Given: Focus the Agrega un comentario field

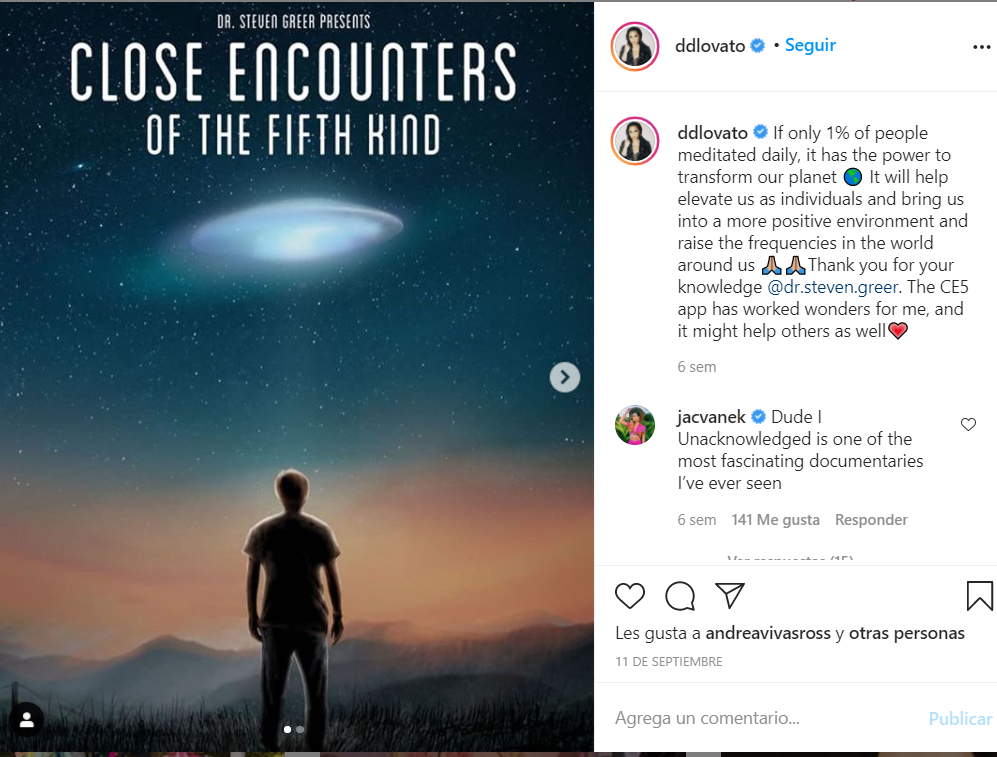Looking at the screenshot, I should (763, 718).
